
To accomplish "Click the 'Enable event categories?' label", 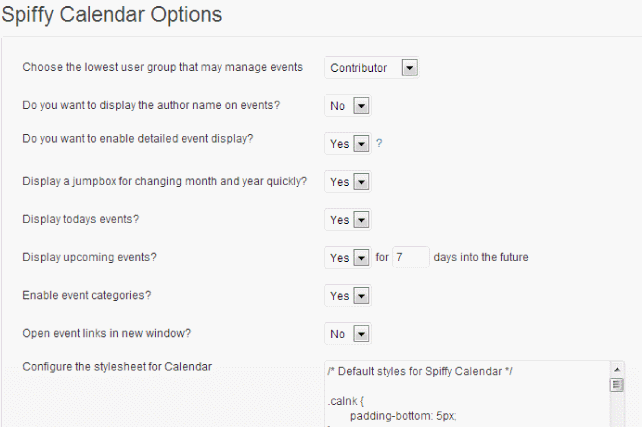I will (x=87, y=295).
